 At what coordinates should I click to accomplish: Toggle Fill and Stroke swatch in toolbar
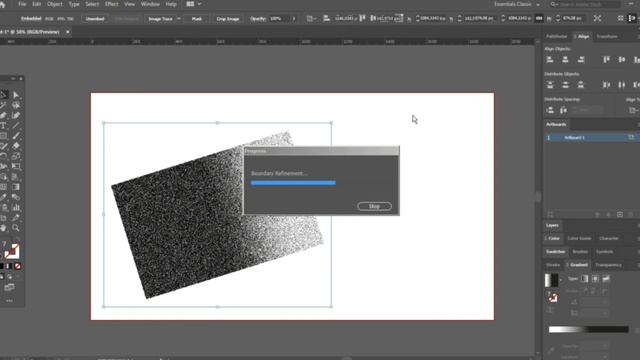(11, 251)
